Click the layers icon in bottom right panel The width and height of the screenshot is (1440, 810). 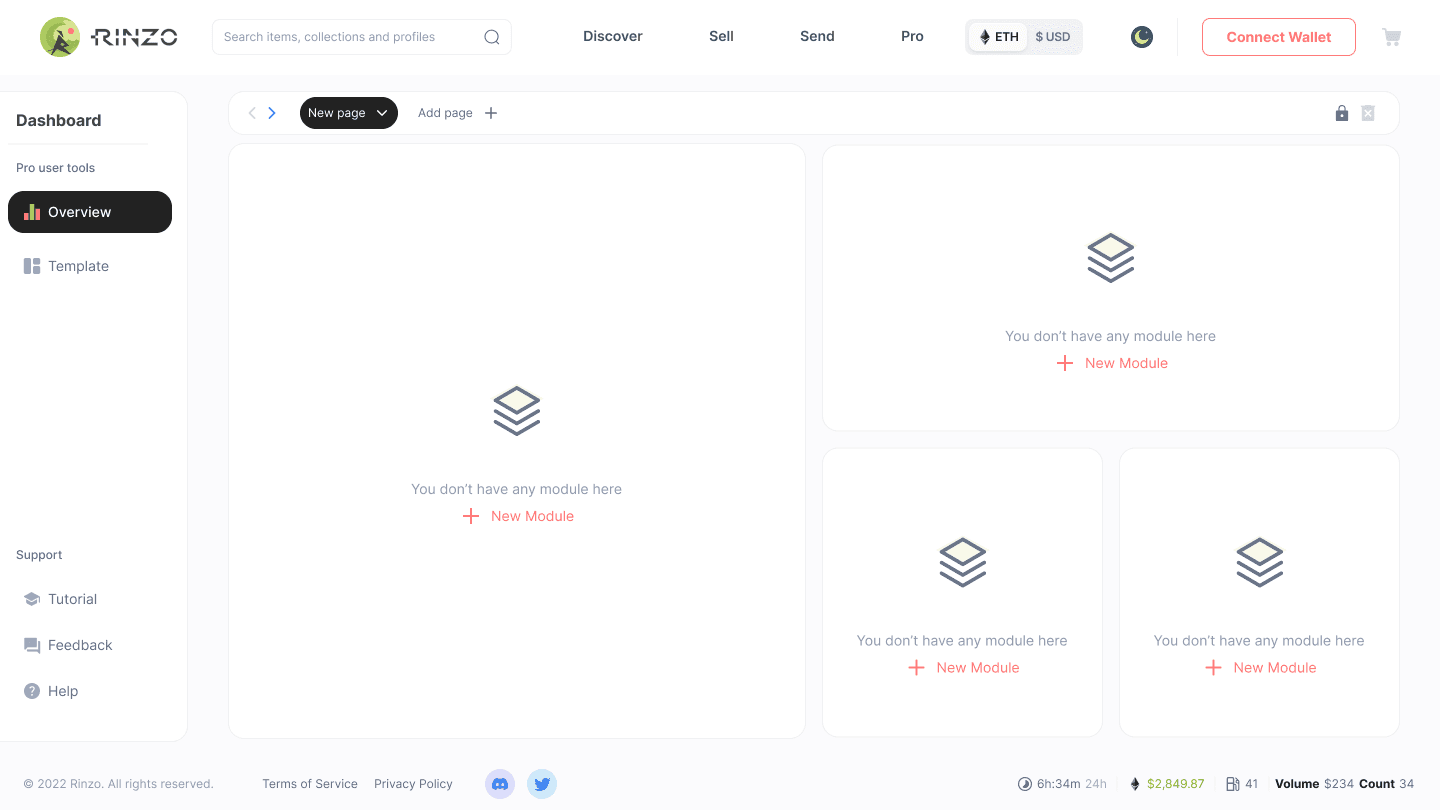pos(1260,563)
